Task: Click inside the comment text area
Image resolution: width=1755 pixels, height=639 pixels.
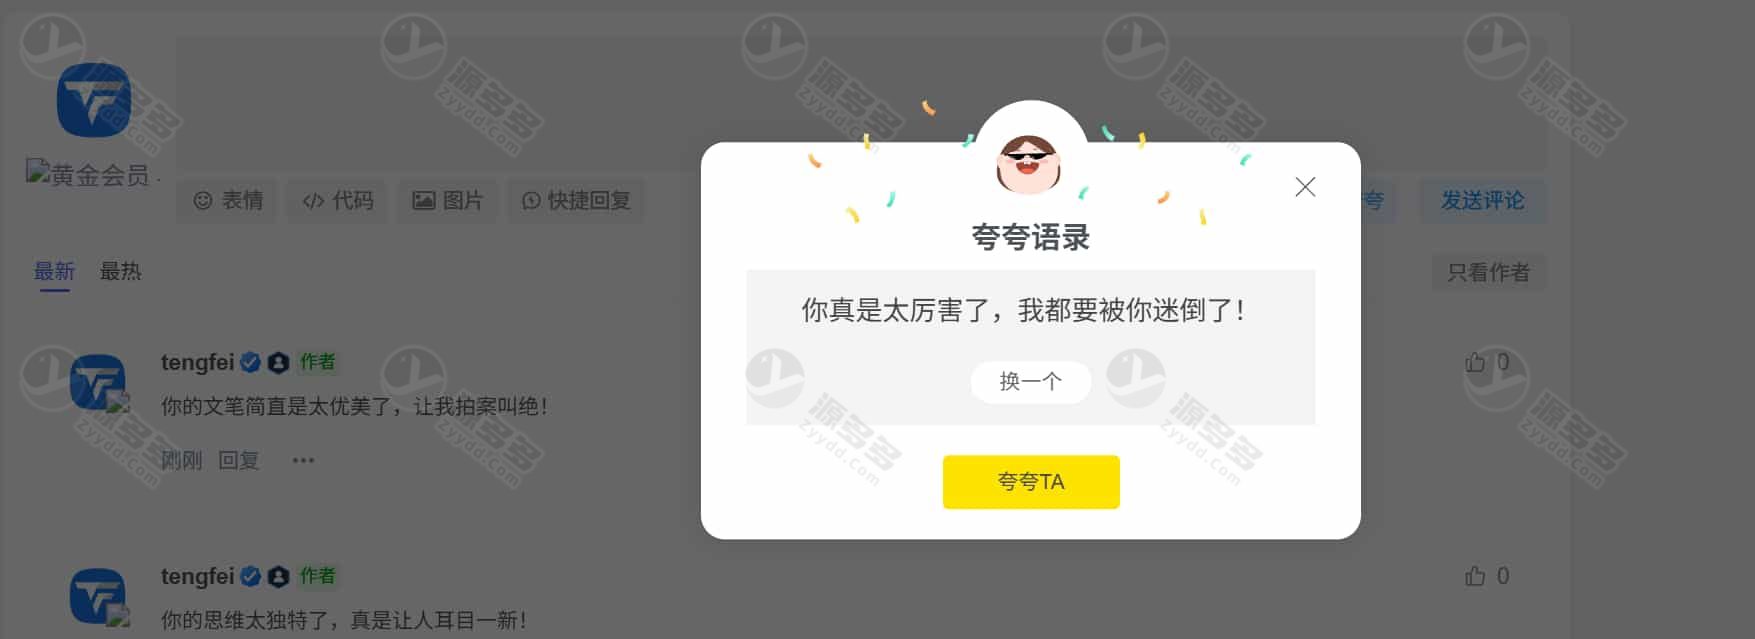Action: pyautogui.click(x=861, y=104)
